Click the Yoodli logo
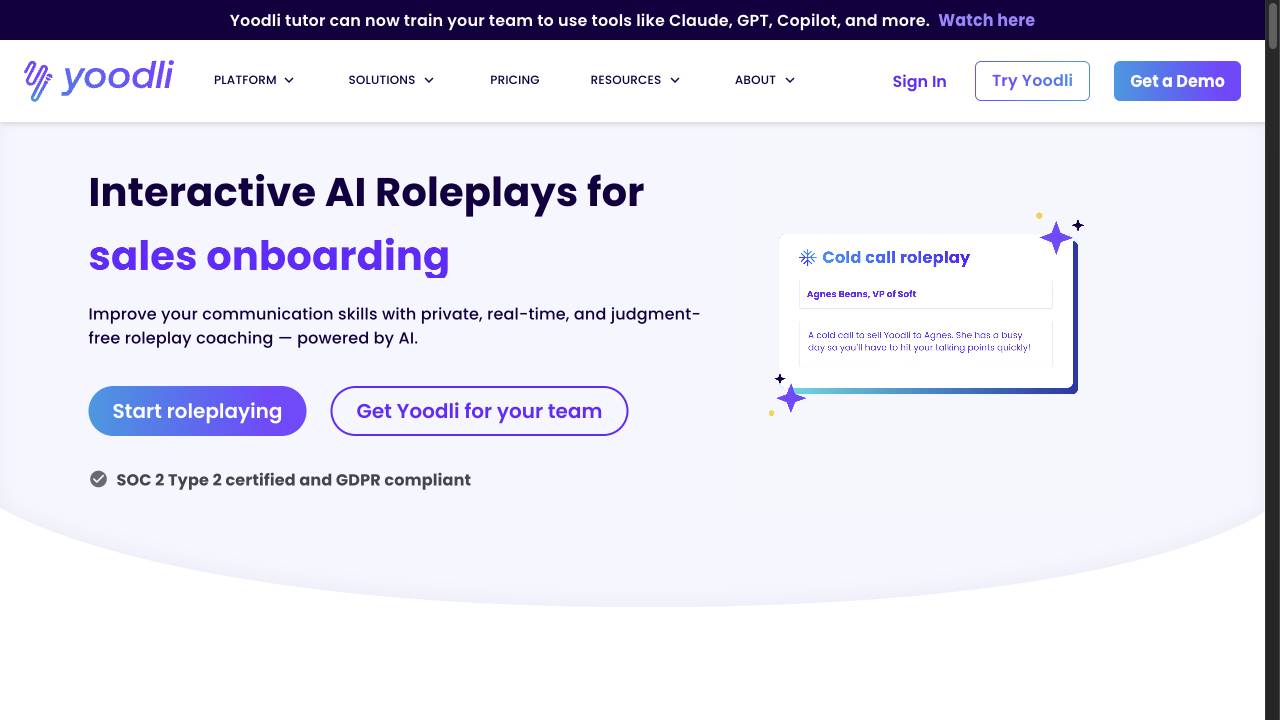1280x720 pixels. pyautogui.click(x=99, y=80)
